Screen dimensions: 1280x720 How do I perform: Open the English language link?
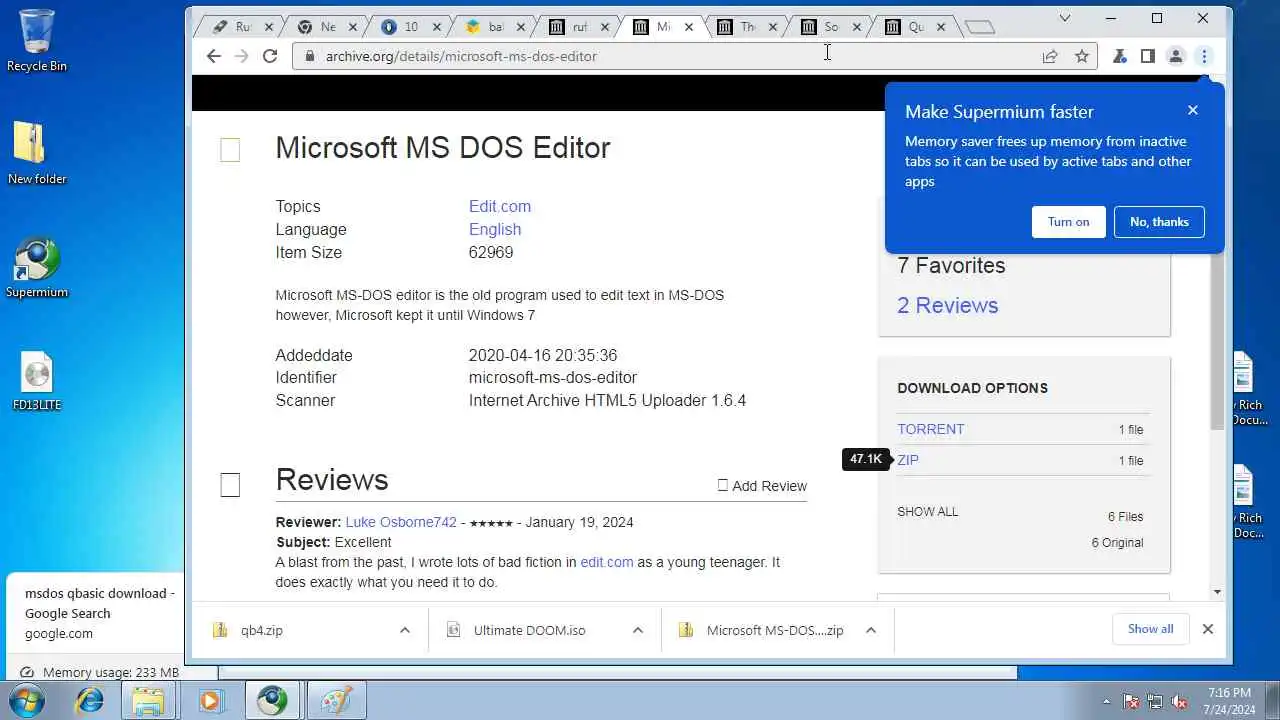(x=495, y=229)
